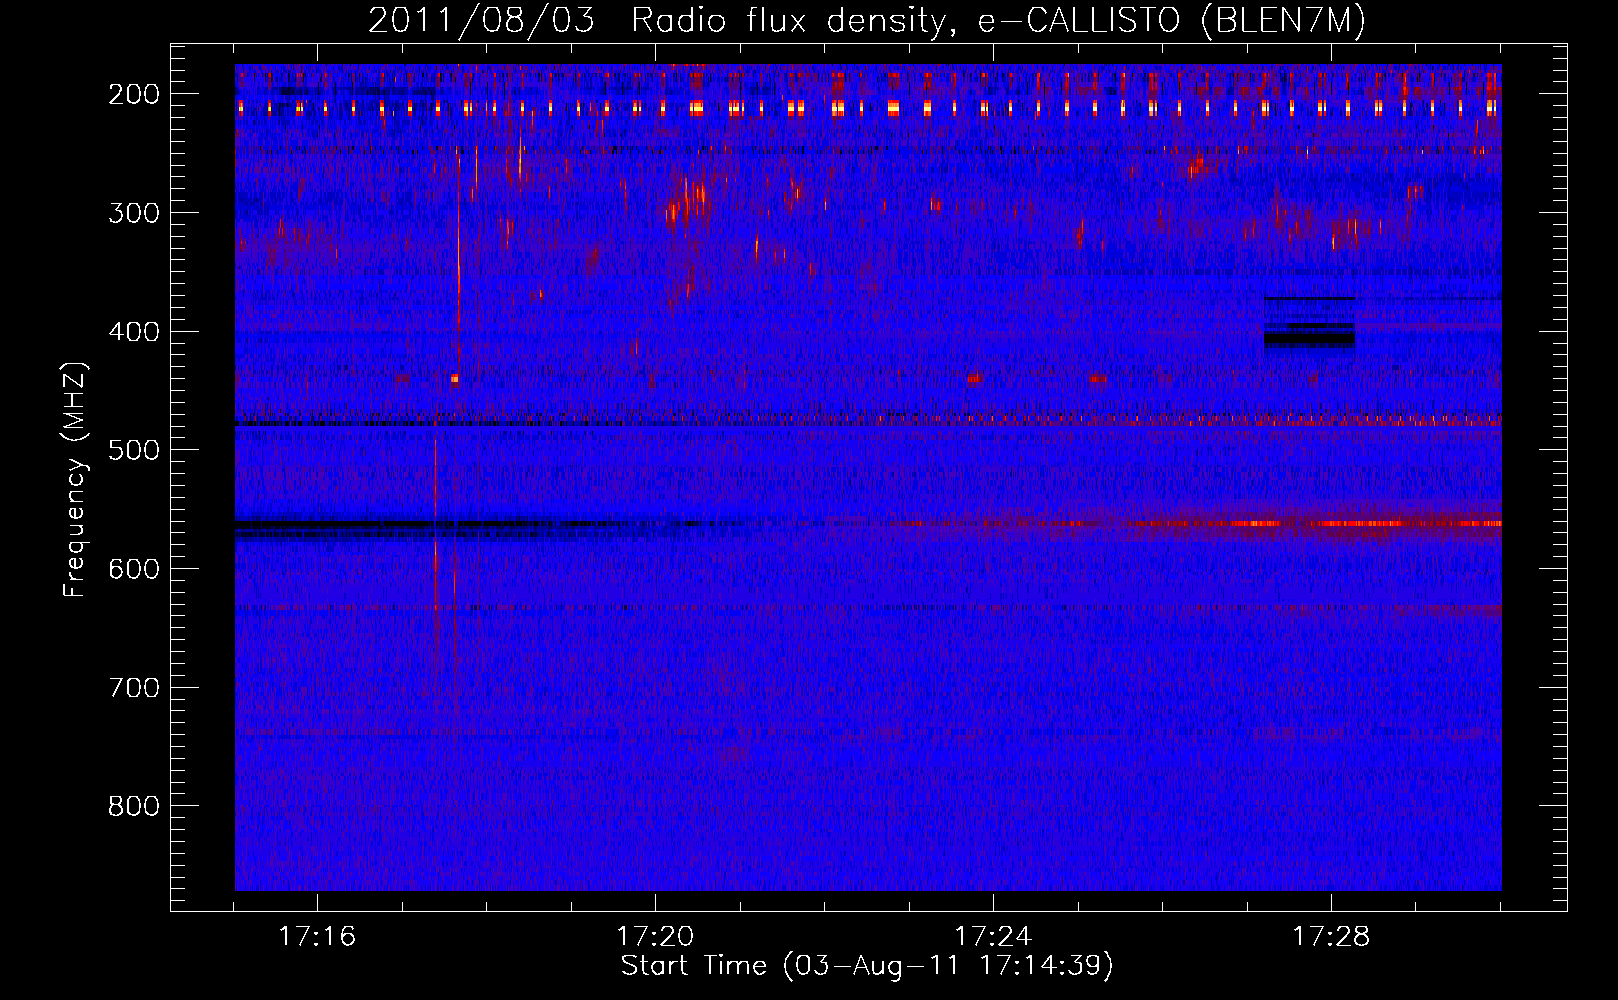
Task: Click the 'Start Time (03-Aug-11 17:14:39)' label
Action: tap(867, 966)
